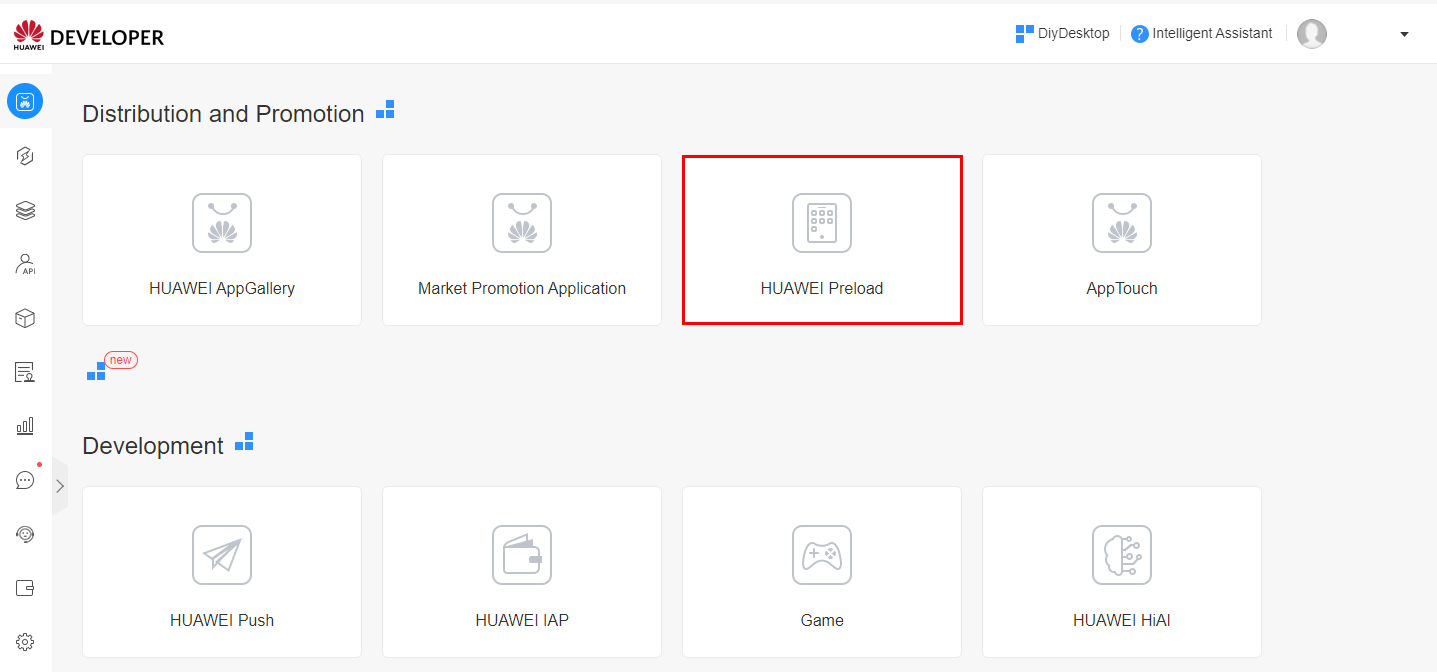Open the HUAWEI HiAI card
The image size is (1437, 672).
(x=1122, y=572)
